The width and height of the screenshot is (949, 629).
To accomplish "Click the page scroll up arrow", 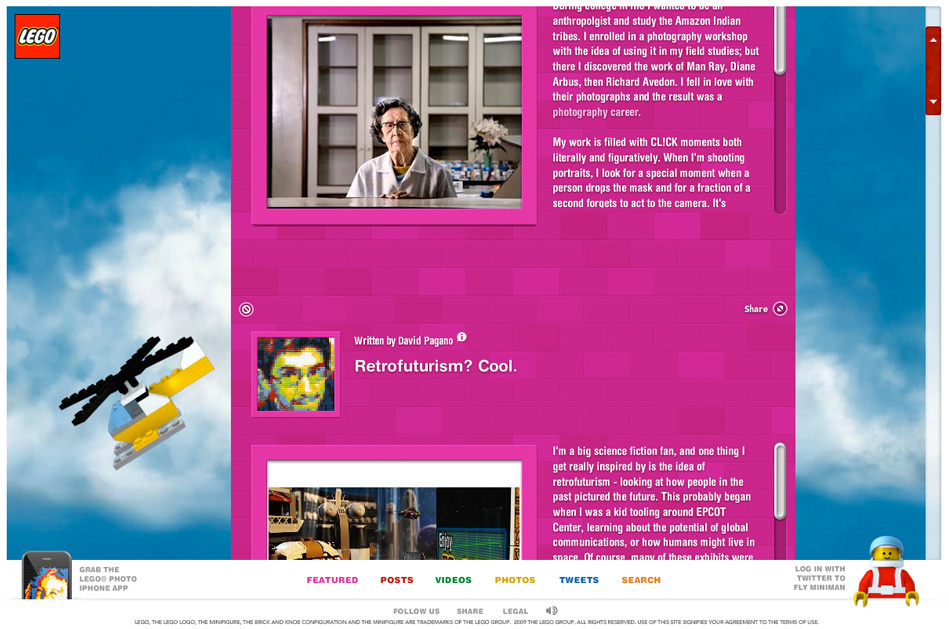I will [x=933, y=40].
